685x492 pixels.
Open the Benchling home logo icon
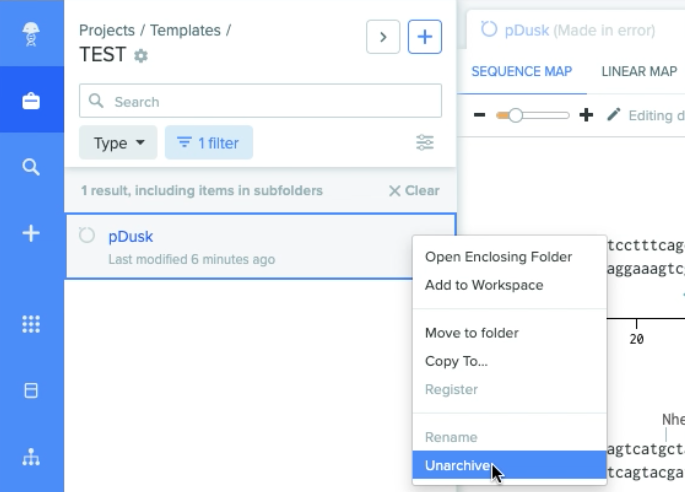[31, 34]
